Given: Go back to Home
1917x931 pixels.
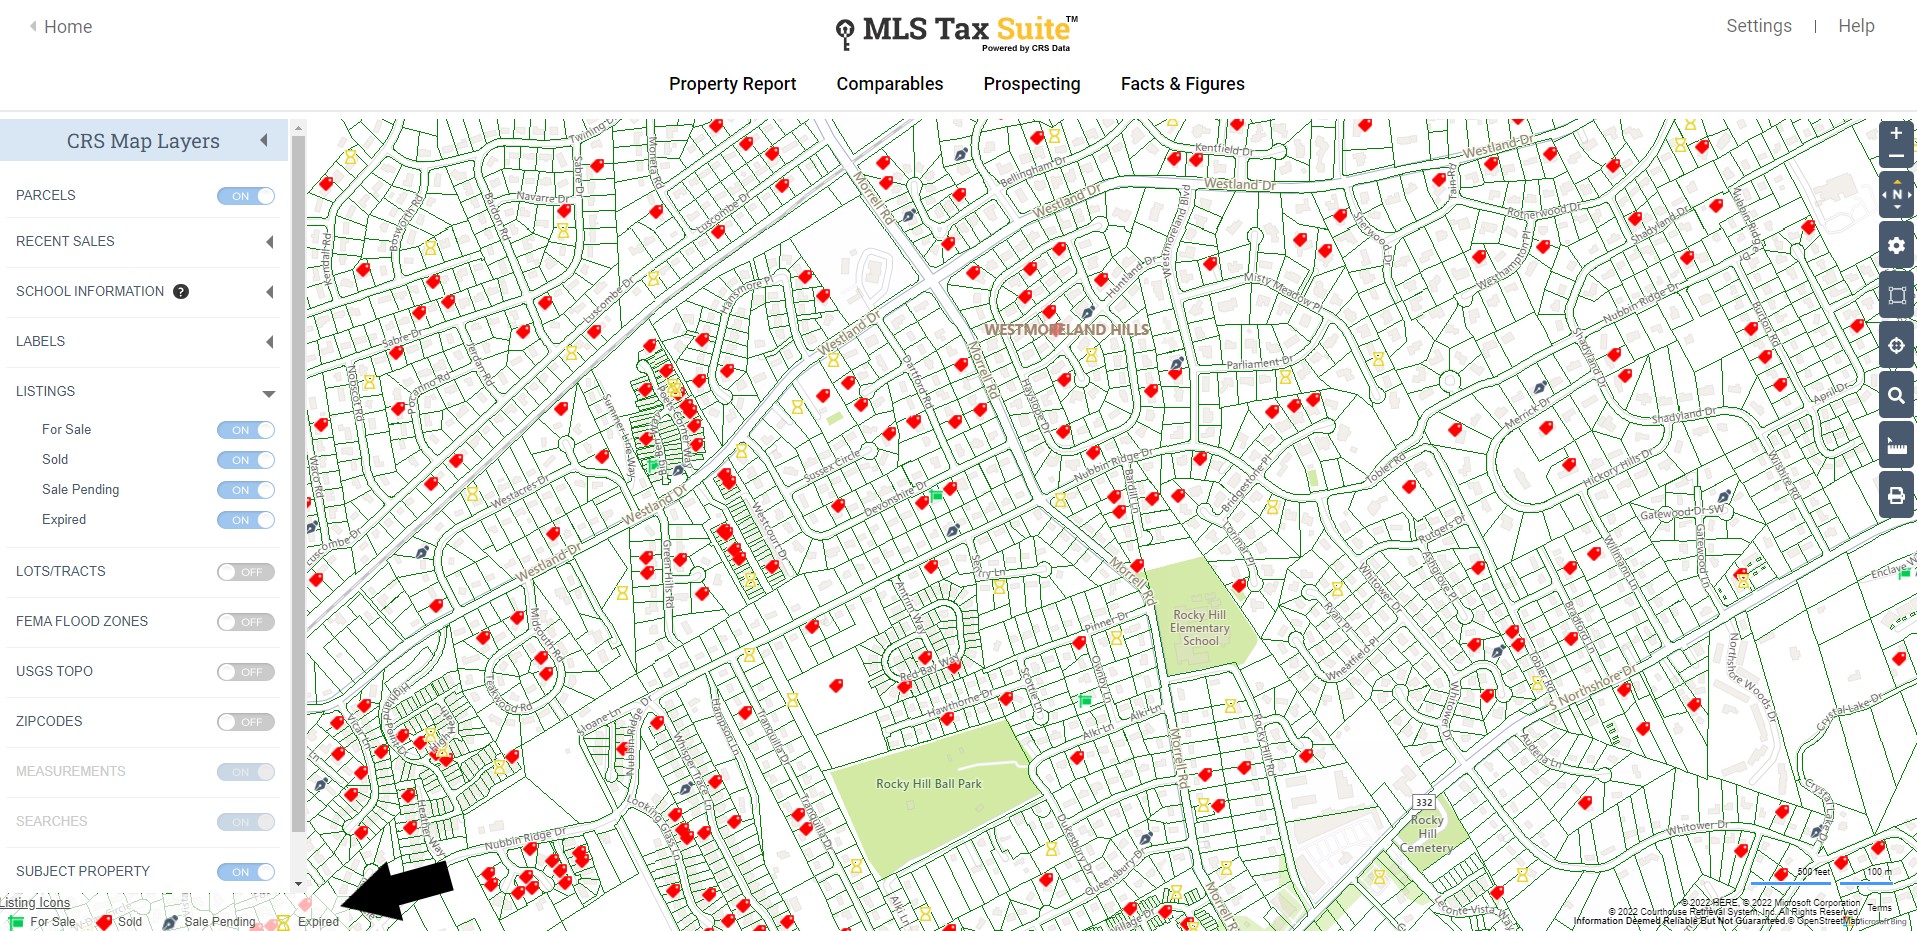Looking at the screenshot, I should 60,27.
